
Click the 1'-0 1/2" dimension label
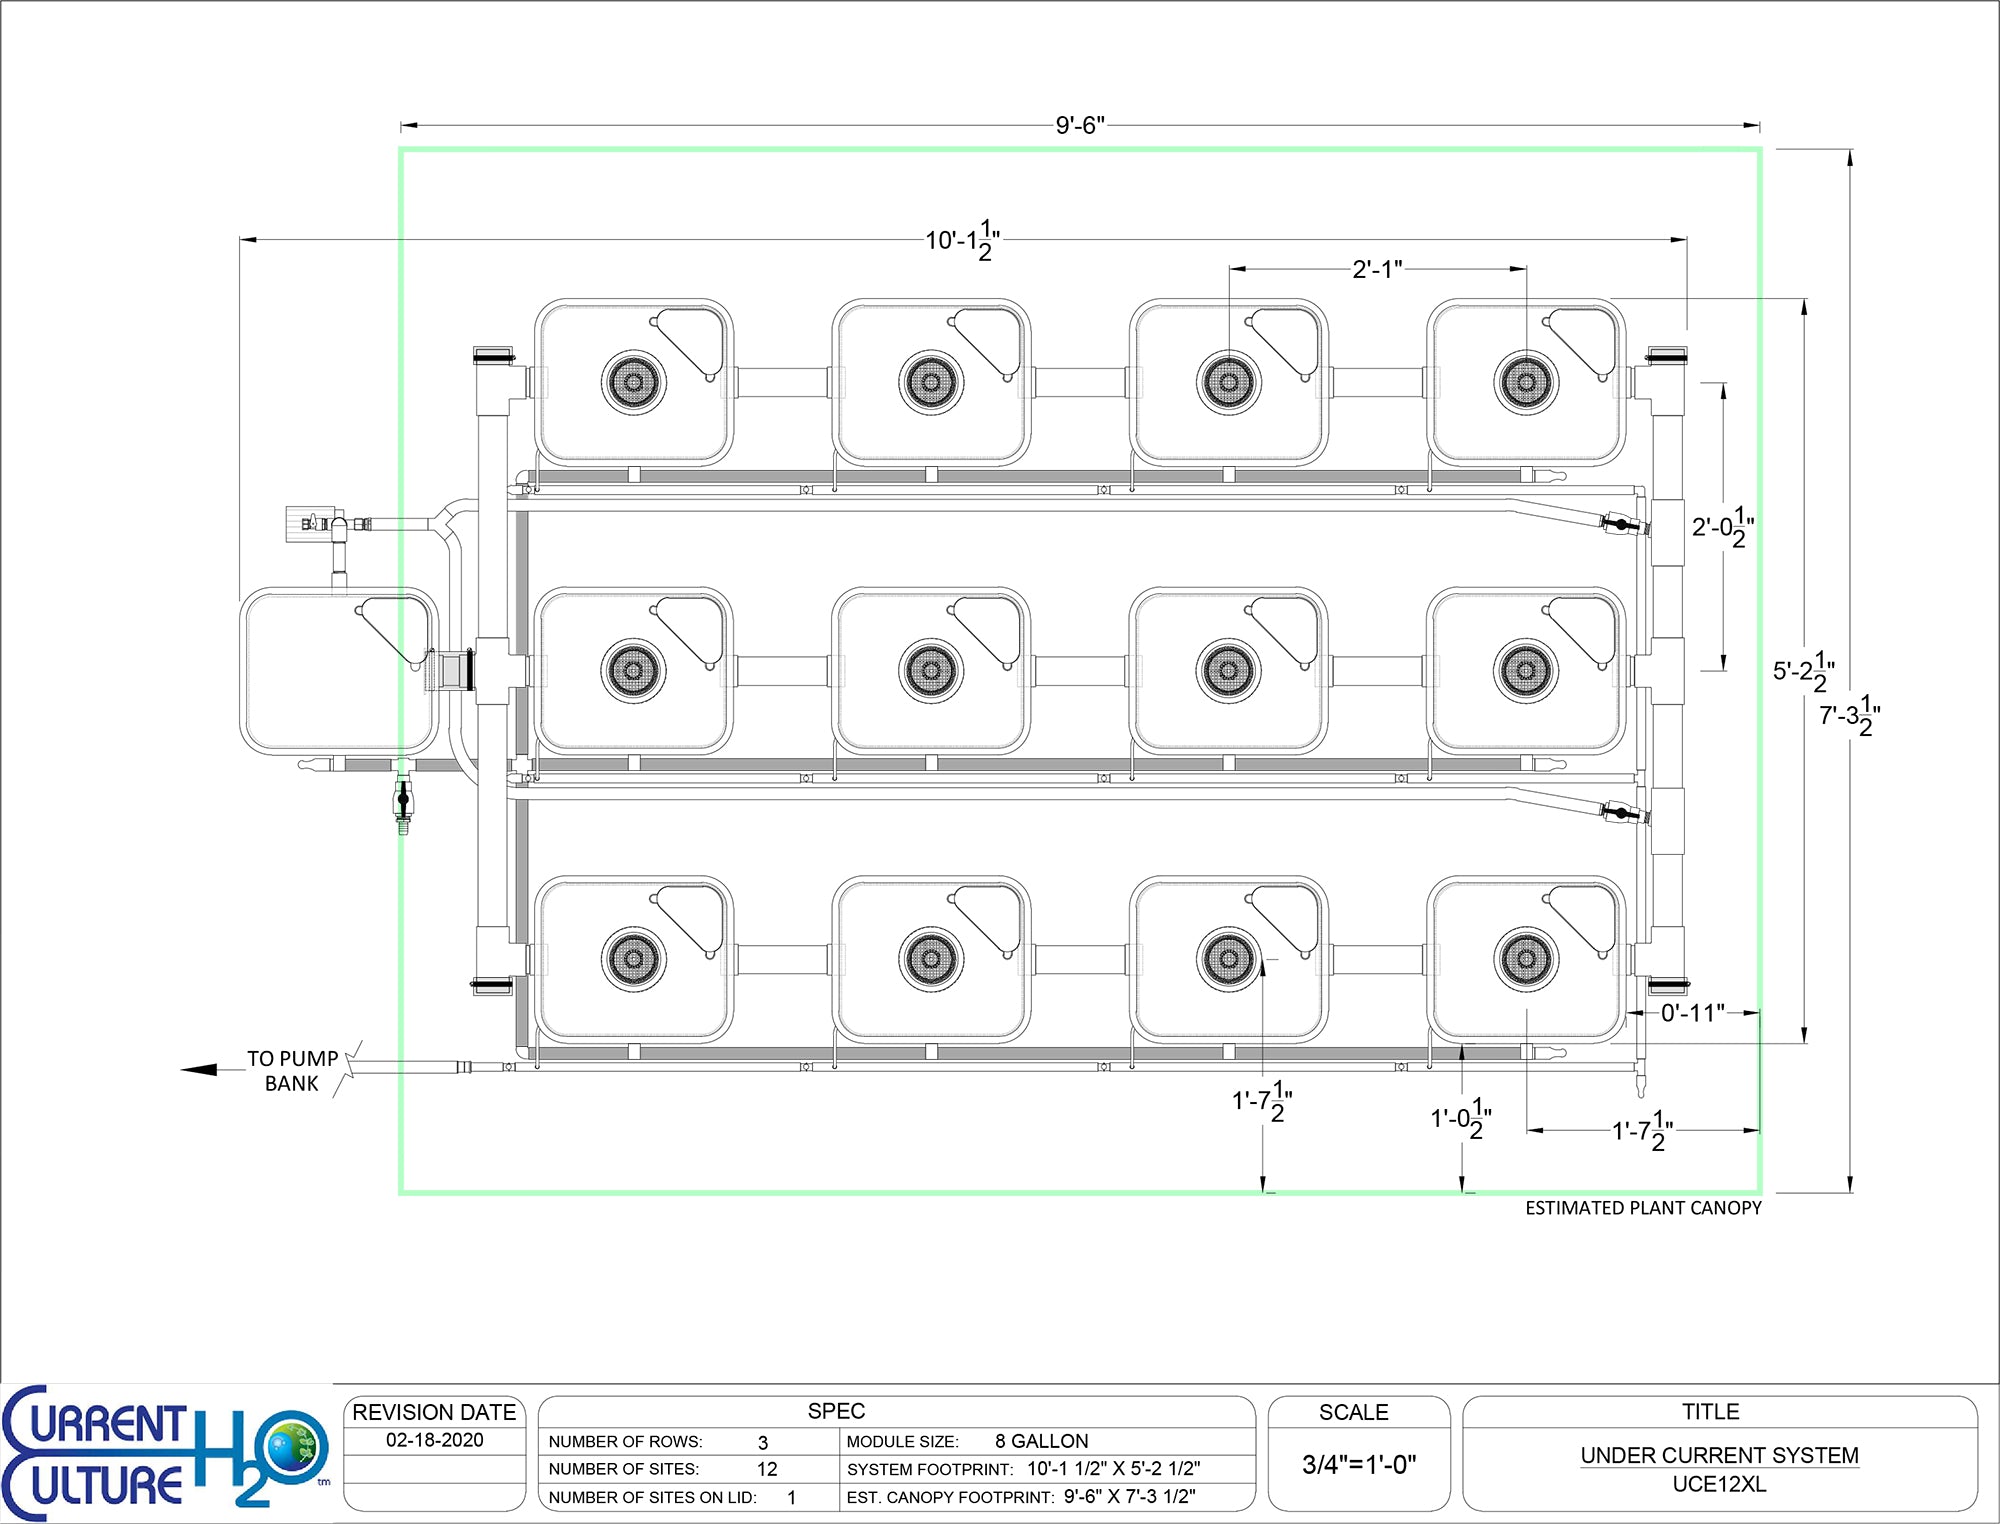click(x=1461, y=1119)
